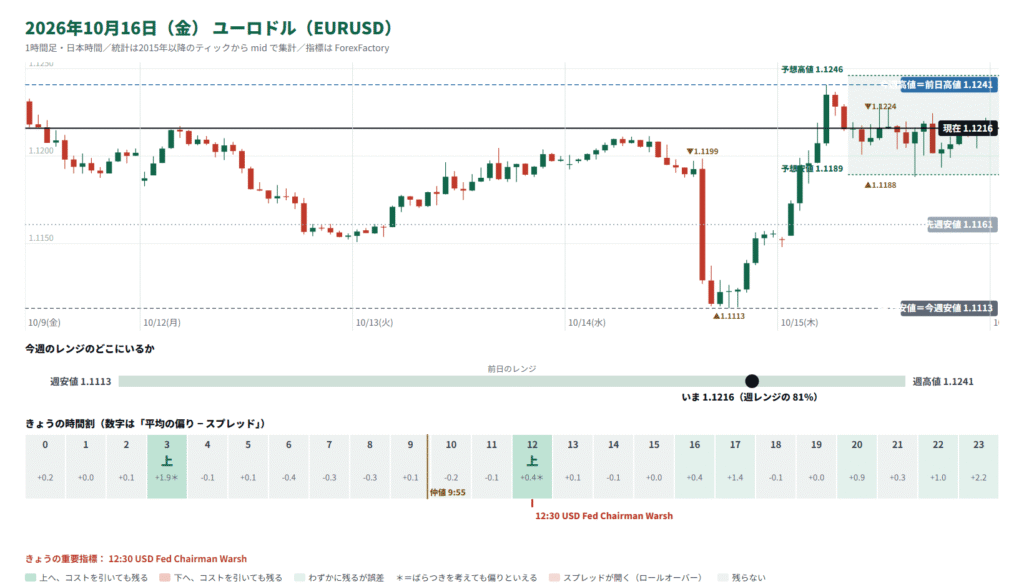Click the hour 3 cell marked 上 +1.9＊

[167, 466]
